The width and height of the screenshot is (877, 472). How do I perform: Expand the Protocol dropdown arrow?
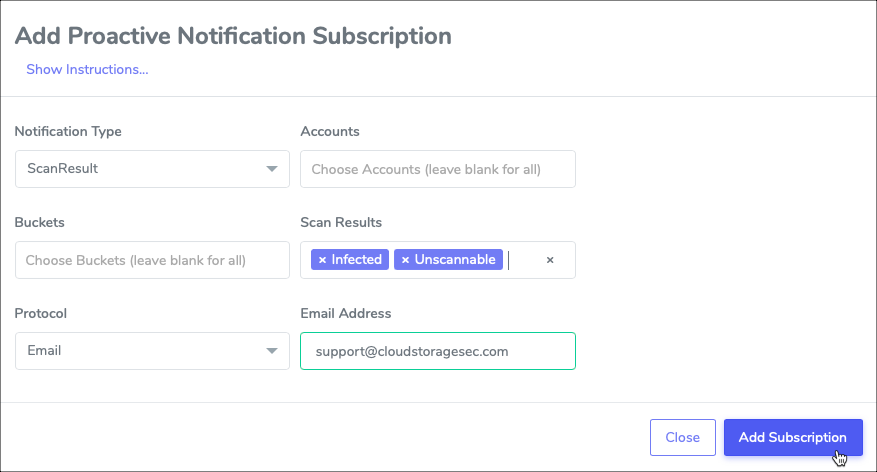tap(272, 351)
